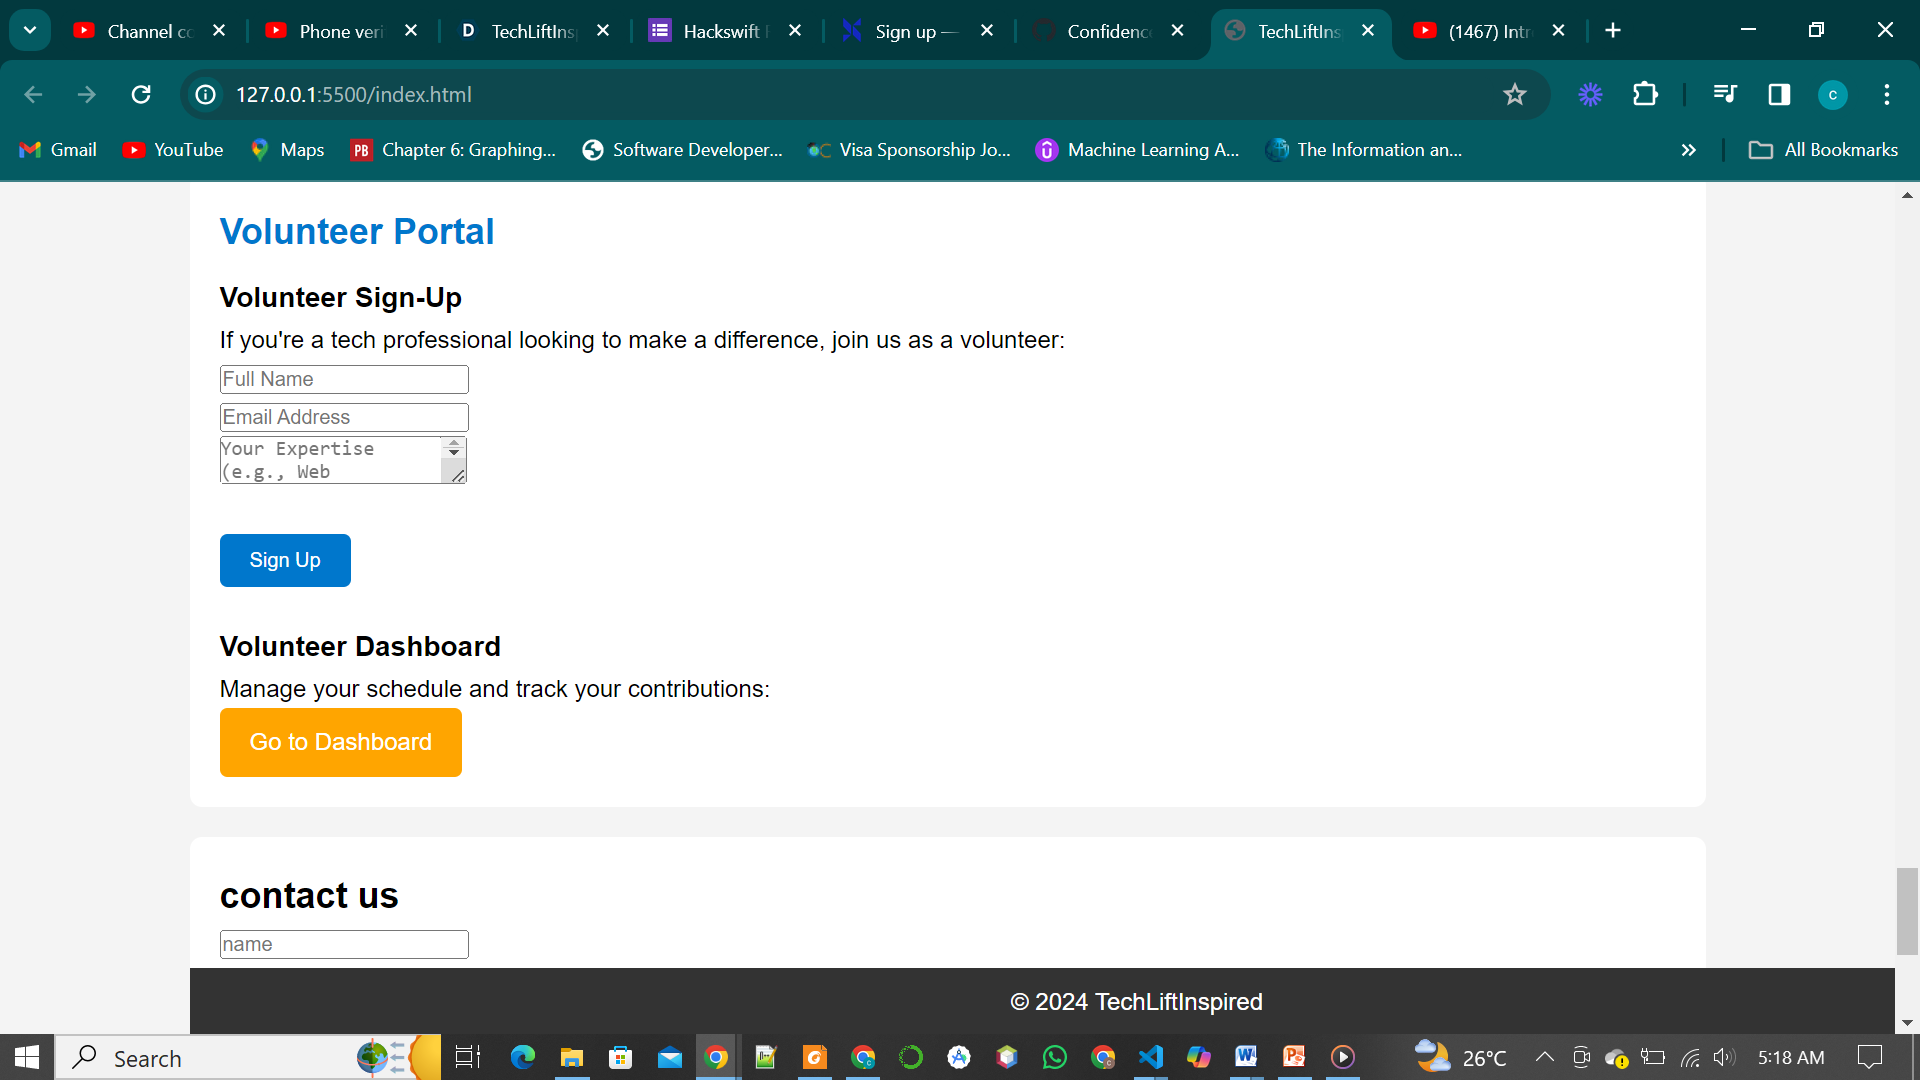1920x1080 pixels.
Task: Show hidden bookmarks via double chevron
Action: (1689, 150)
